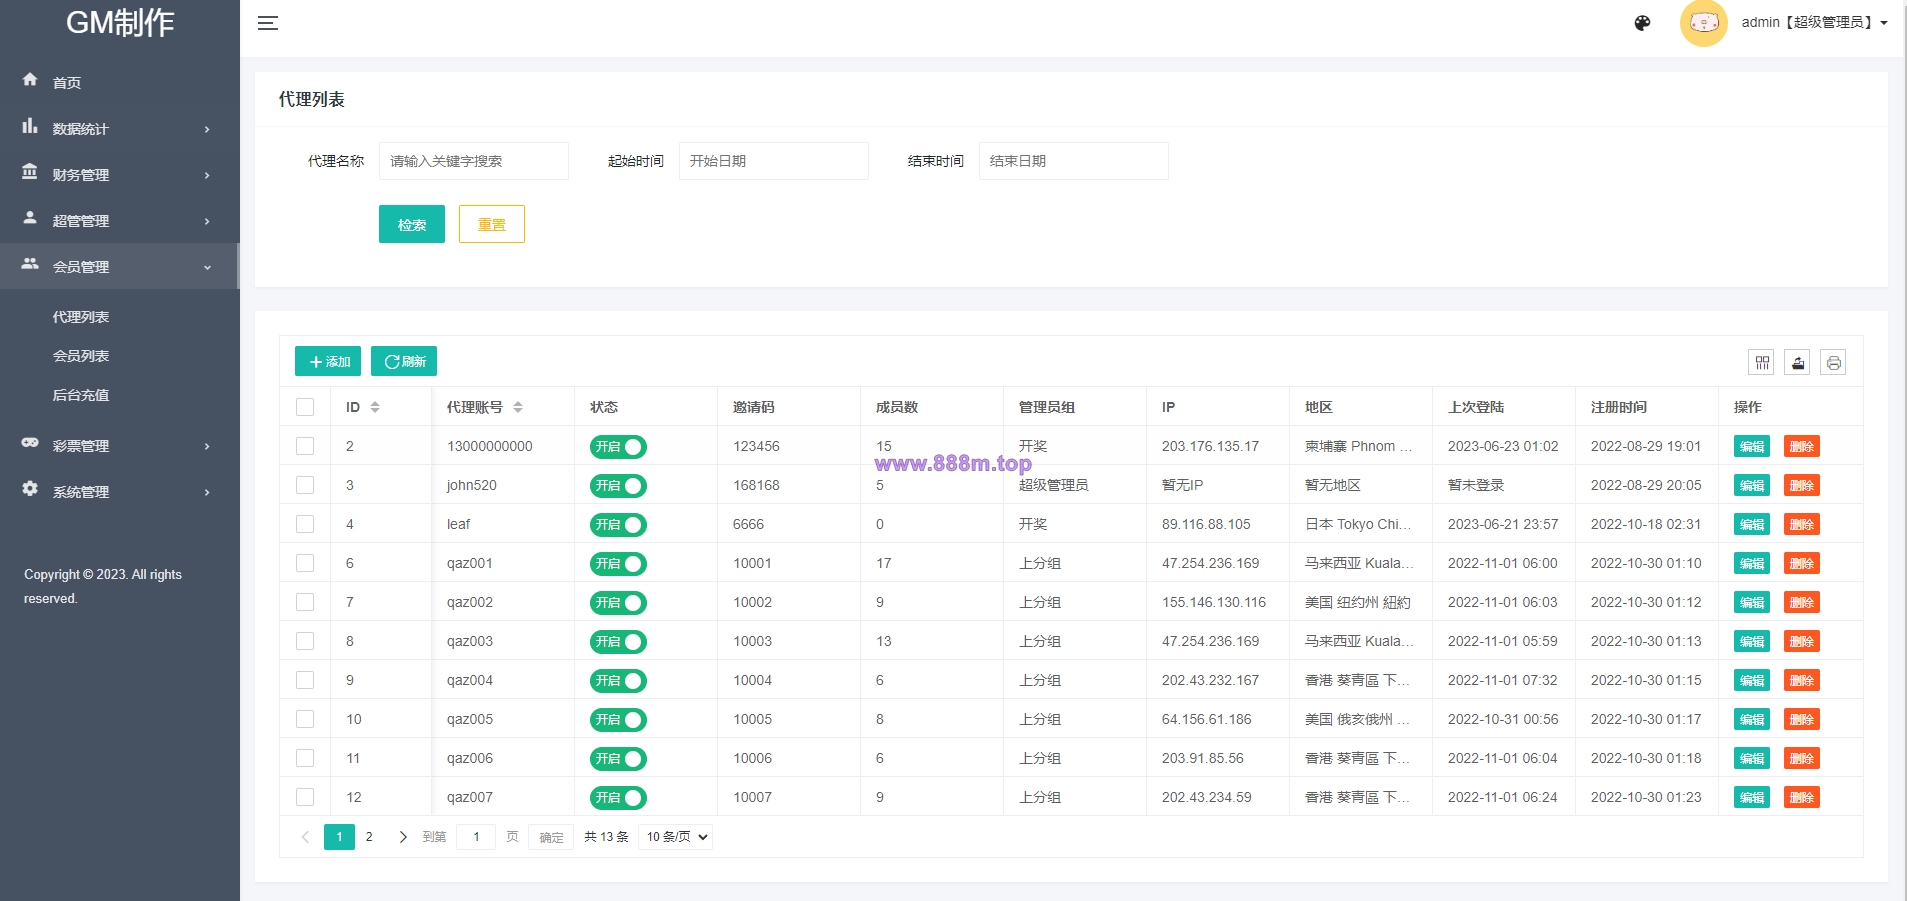Toggle 开启 status switch for leaf
Viewport: 1907px width, 901px height.
618,525
